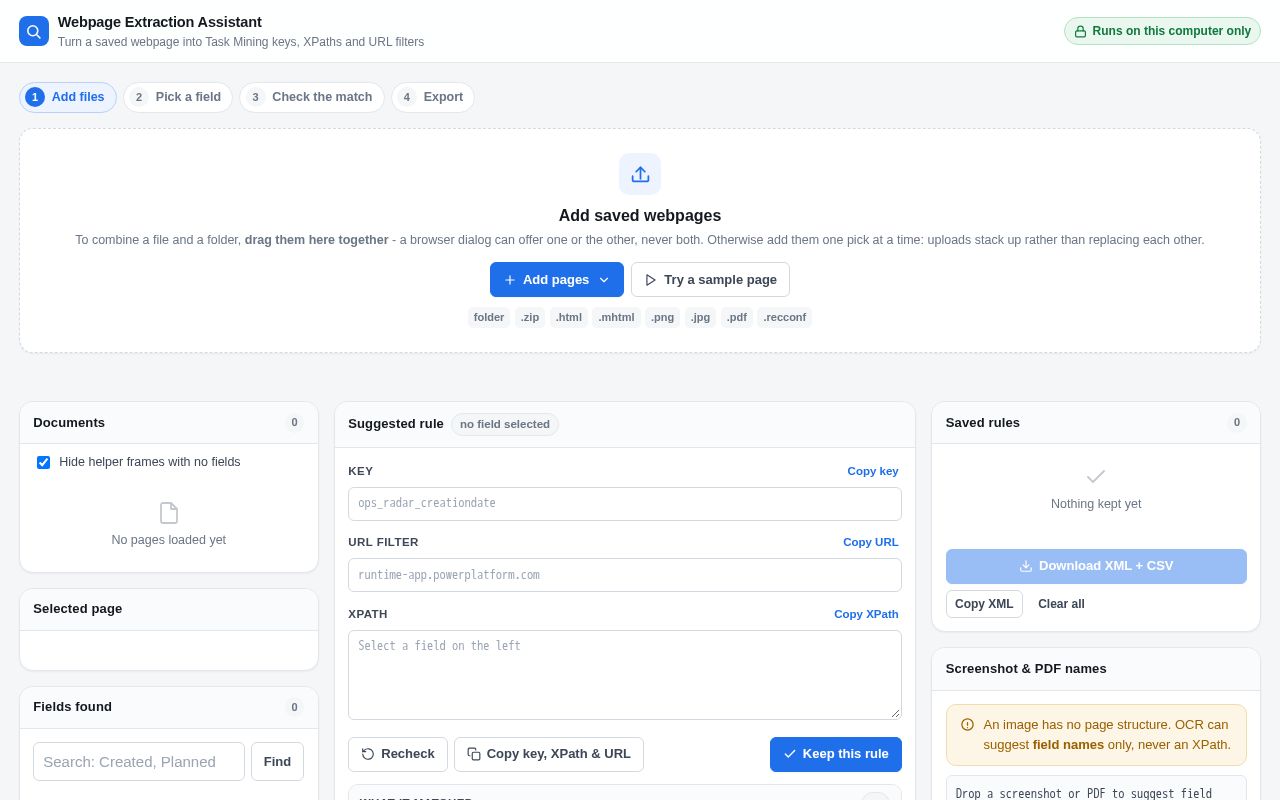This screenshot has height=800, width=1280.
Task: Click Try a sample page
Action: (710, 280)
